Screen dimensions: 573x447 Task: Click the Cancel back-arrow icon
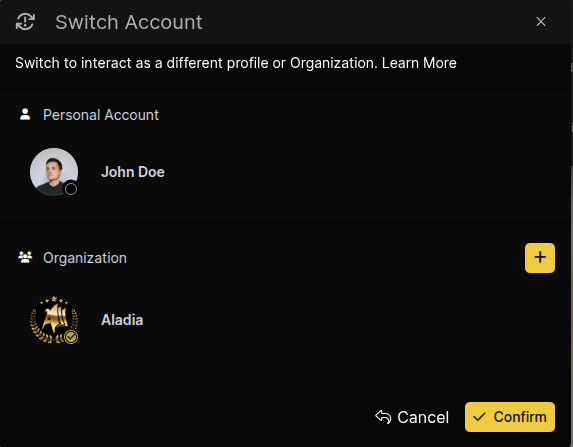pyautogui.click(x=383, y=417)
